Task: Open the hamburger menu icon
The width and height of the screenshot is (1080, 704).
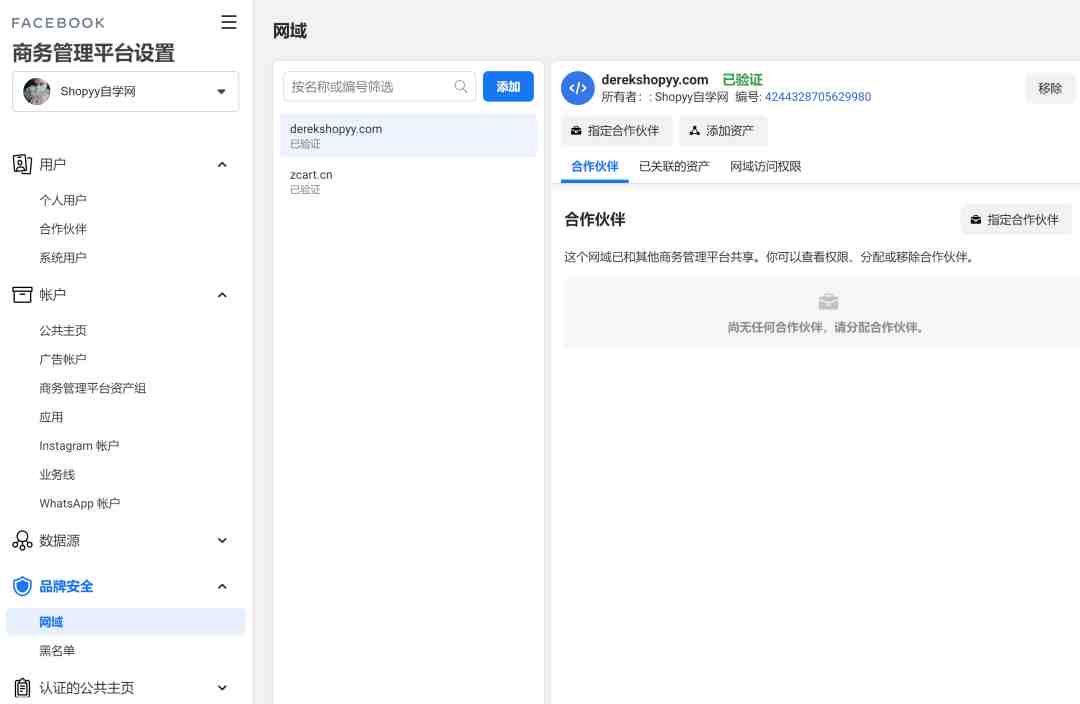Action: click(229, 22)
